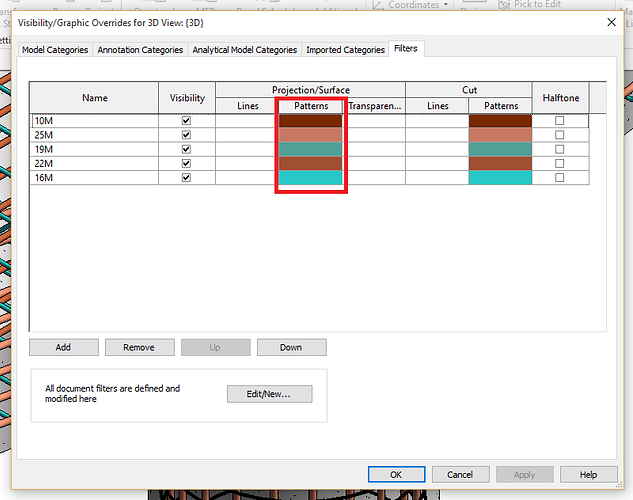The width and height of the screenshot is (633, 500).
Task: Click the Add filter button
Action: [63, 347]
